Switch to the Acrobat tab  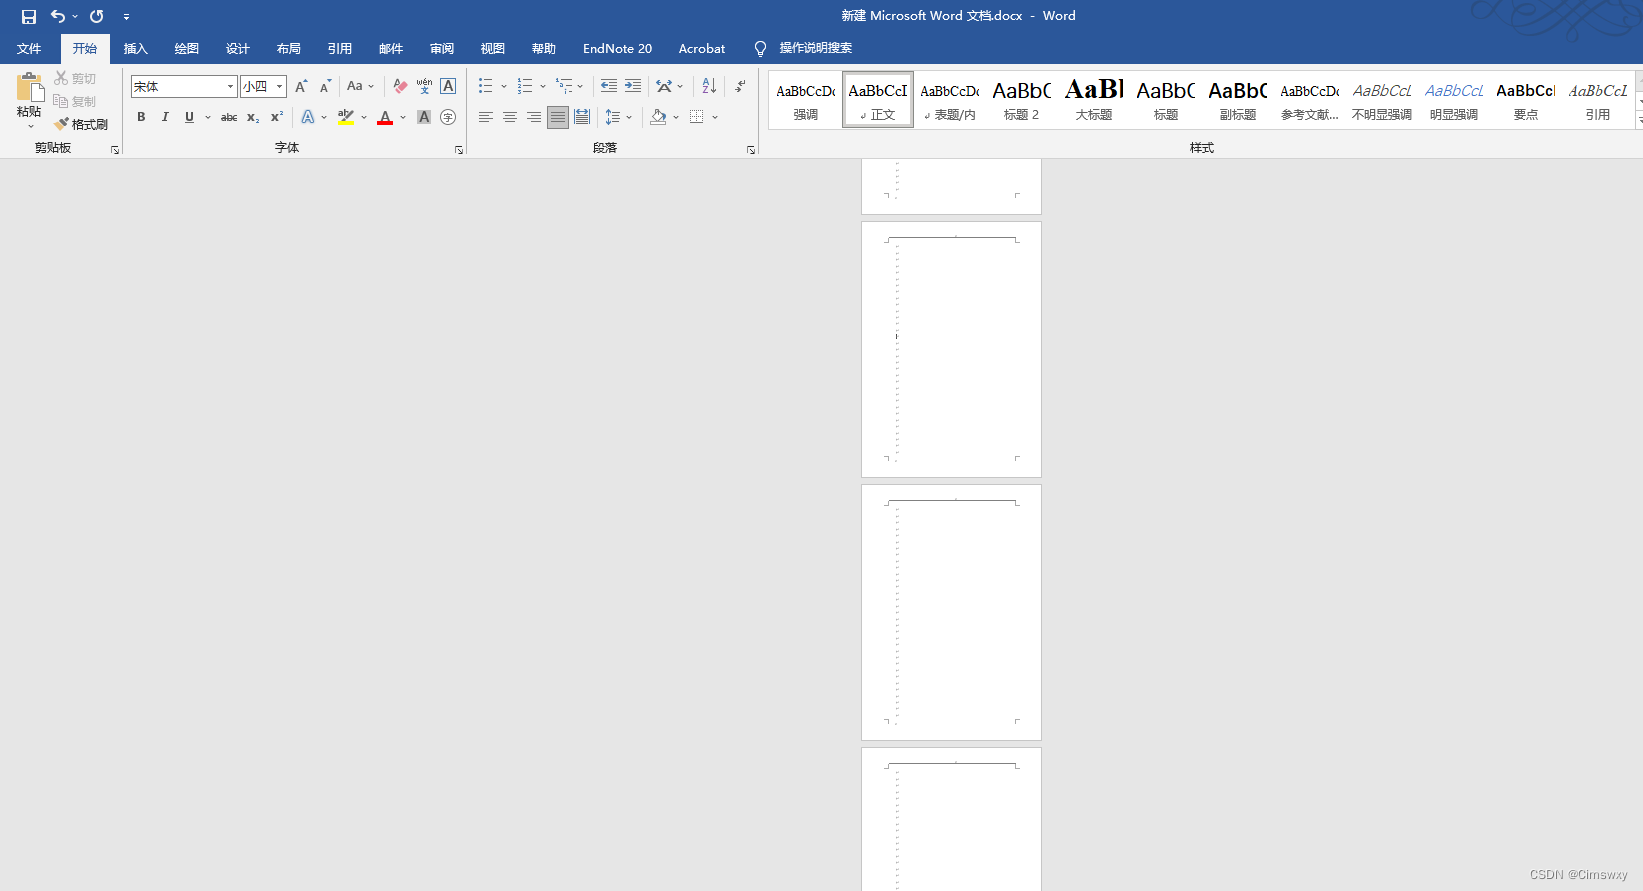click(x=702, y=49)
